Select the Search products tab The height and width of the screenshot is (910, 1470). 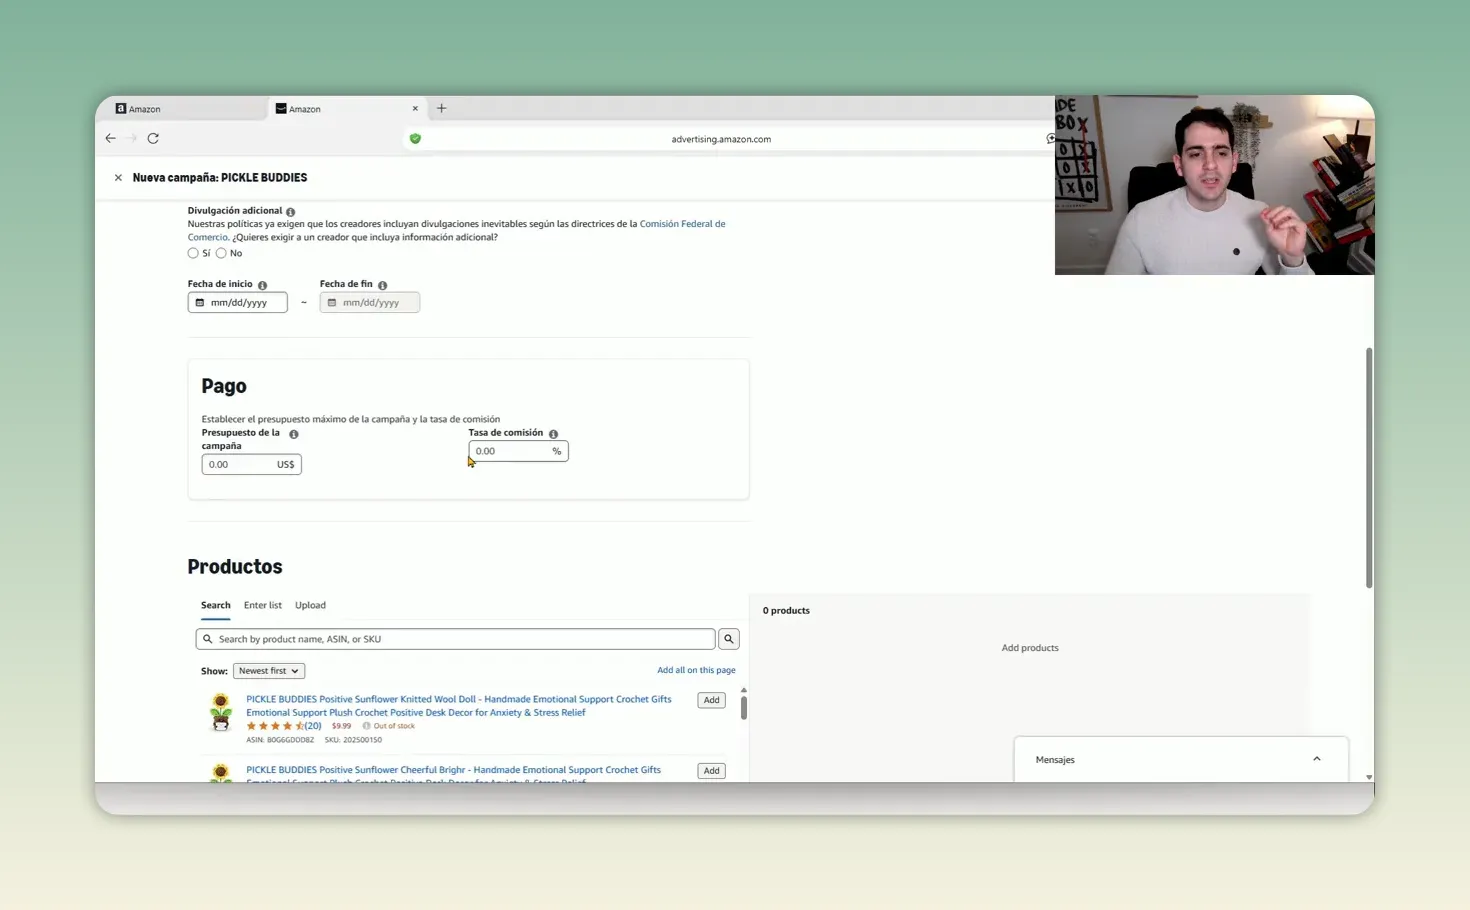coord(215,605)
